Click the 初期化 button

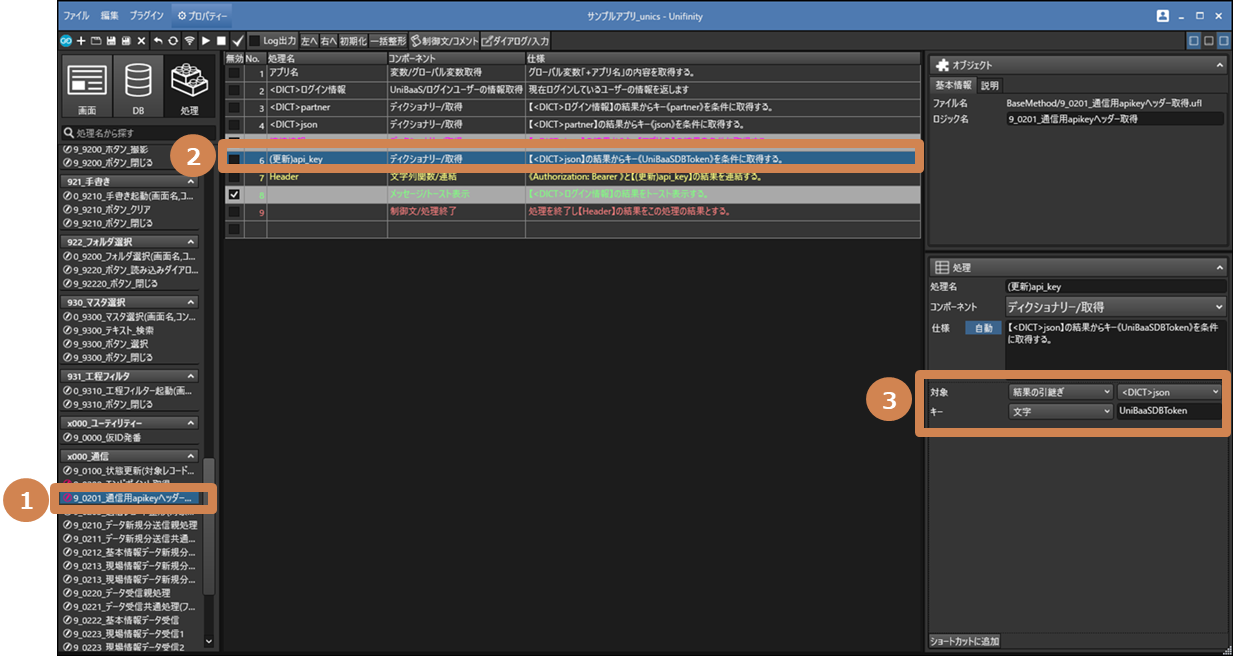pyautogui.click(x=353, y=41)
